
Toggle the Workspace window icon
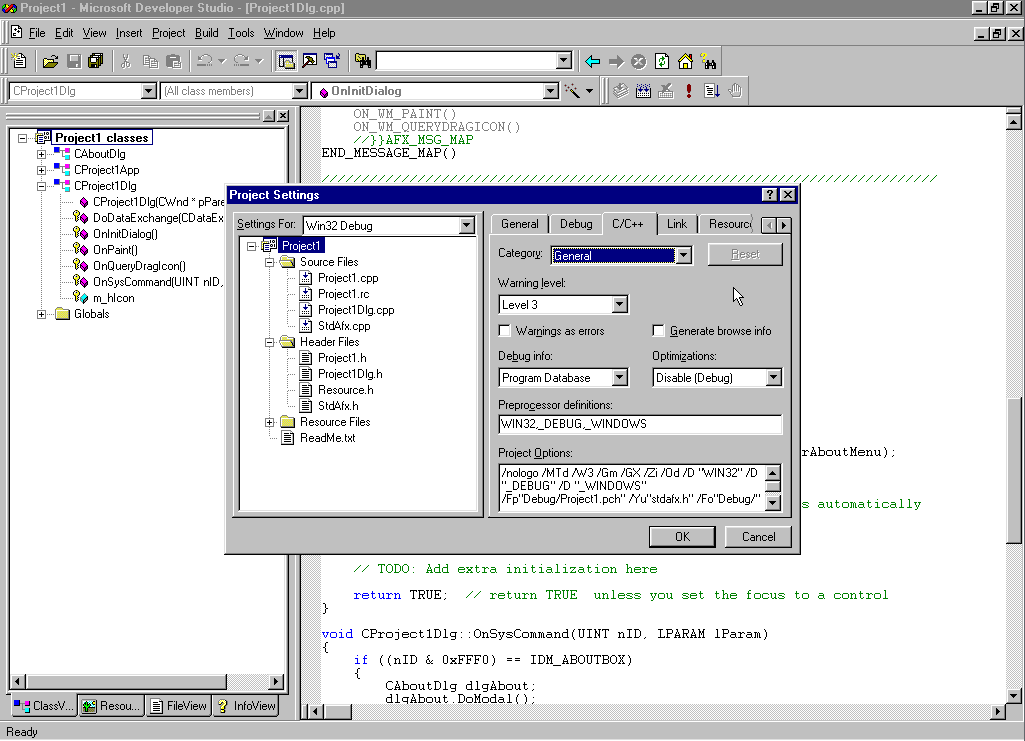[285, 61]
